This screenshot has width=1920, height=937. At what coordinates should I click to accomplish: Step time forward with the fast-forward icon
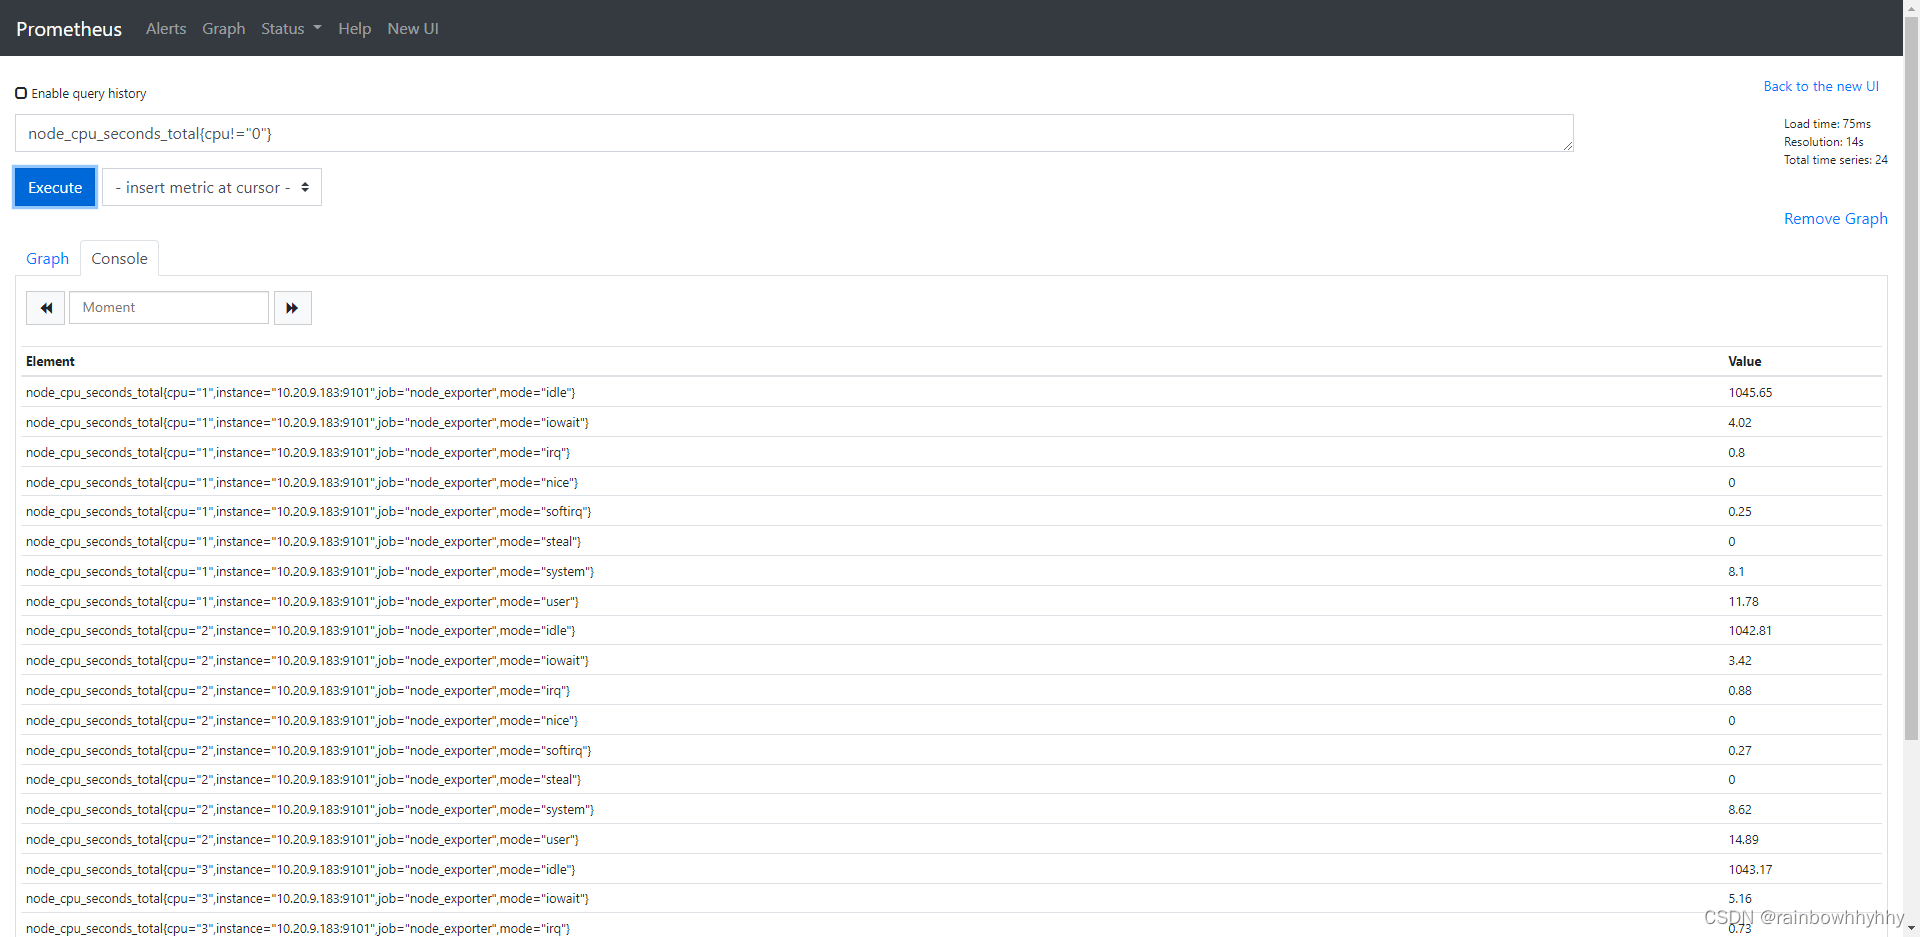tap(292, 308)
